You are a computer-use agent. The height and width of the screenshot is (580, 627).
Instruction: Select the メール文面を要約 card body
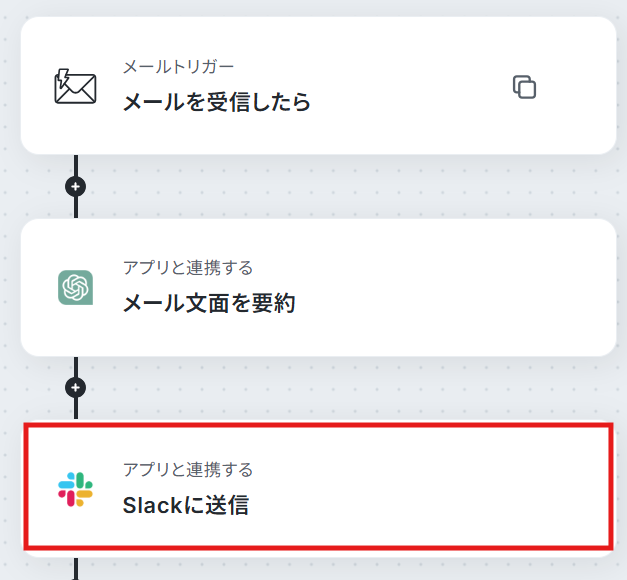point(318,287)
